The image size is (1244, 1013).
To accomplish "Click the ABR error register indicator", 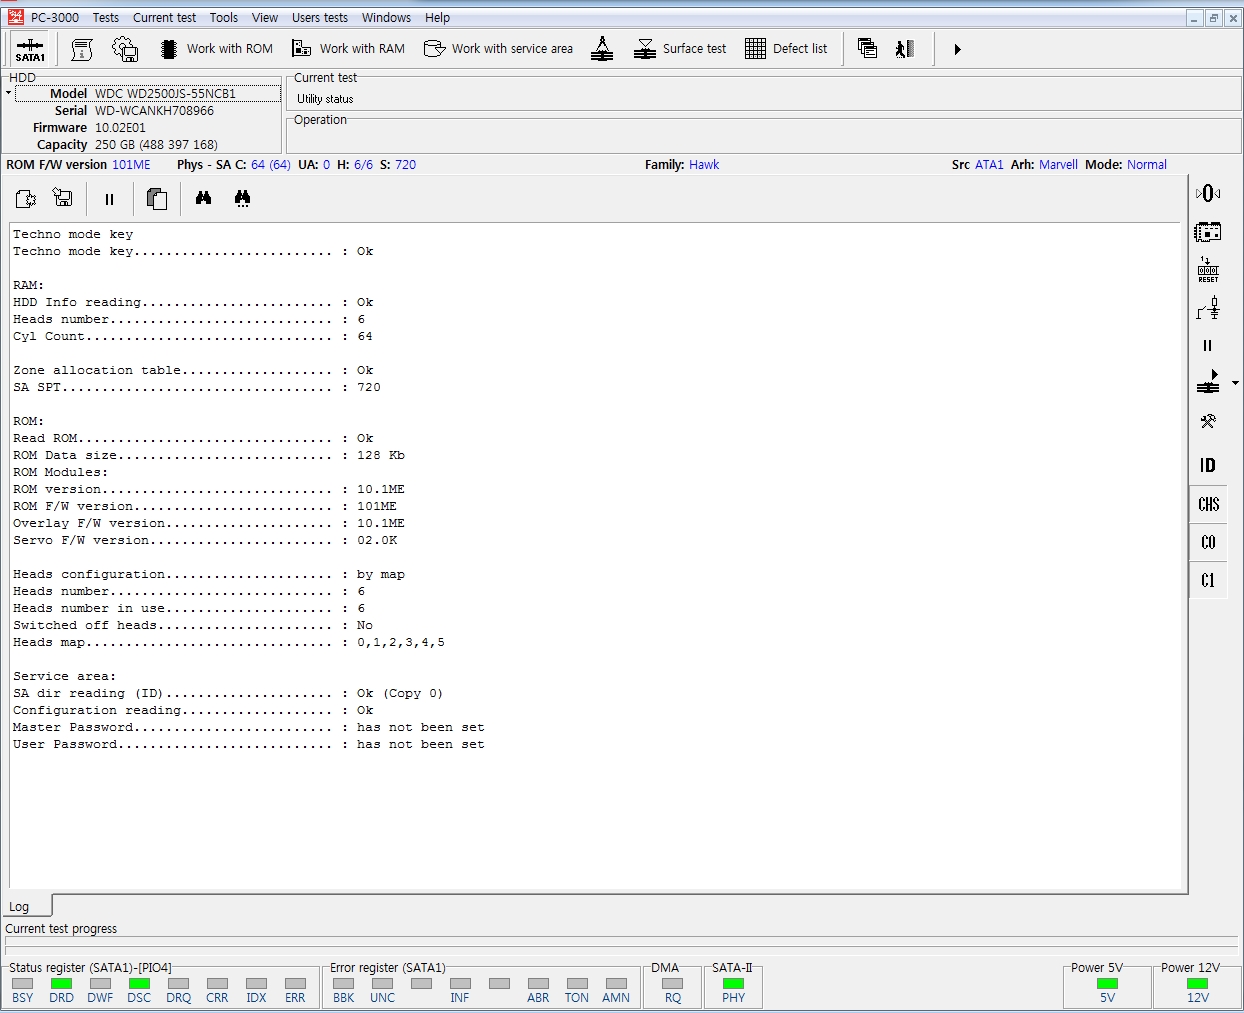I will (x=538, y=990).
